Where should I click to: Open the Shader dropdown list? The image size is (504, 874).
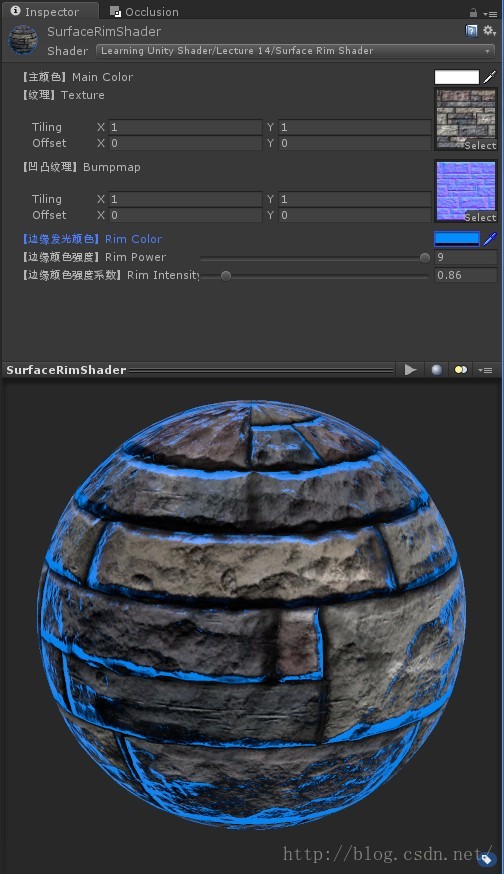[x=295, y=51]
